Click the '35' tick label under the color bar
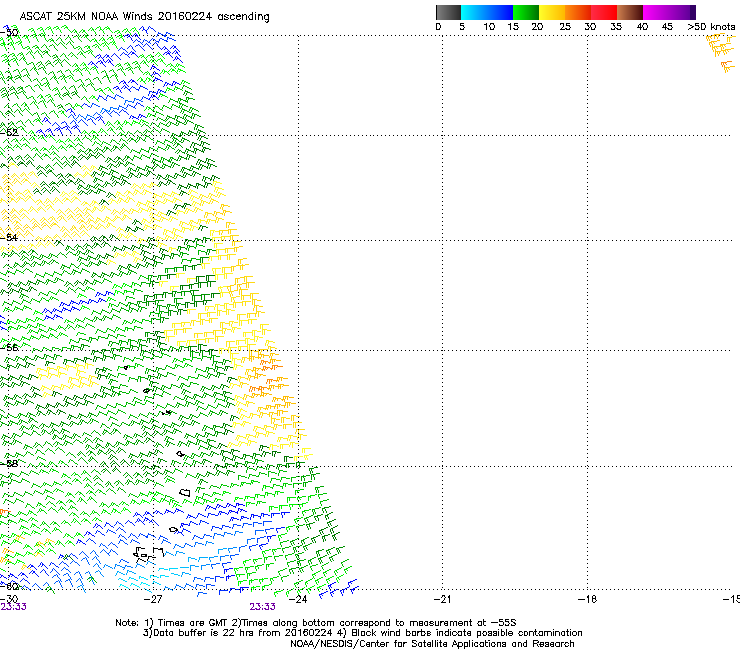The image size is (740, 650). [616, 27]
